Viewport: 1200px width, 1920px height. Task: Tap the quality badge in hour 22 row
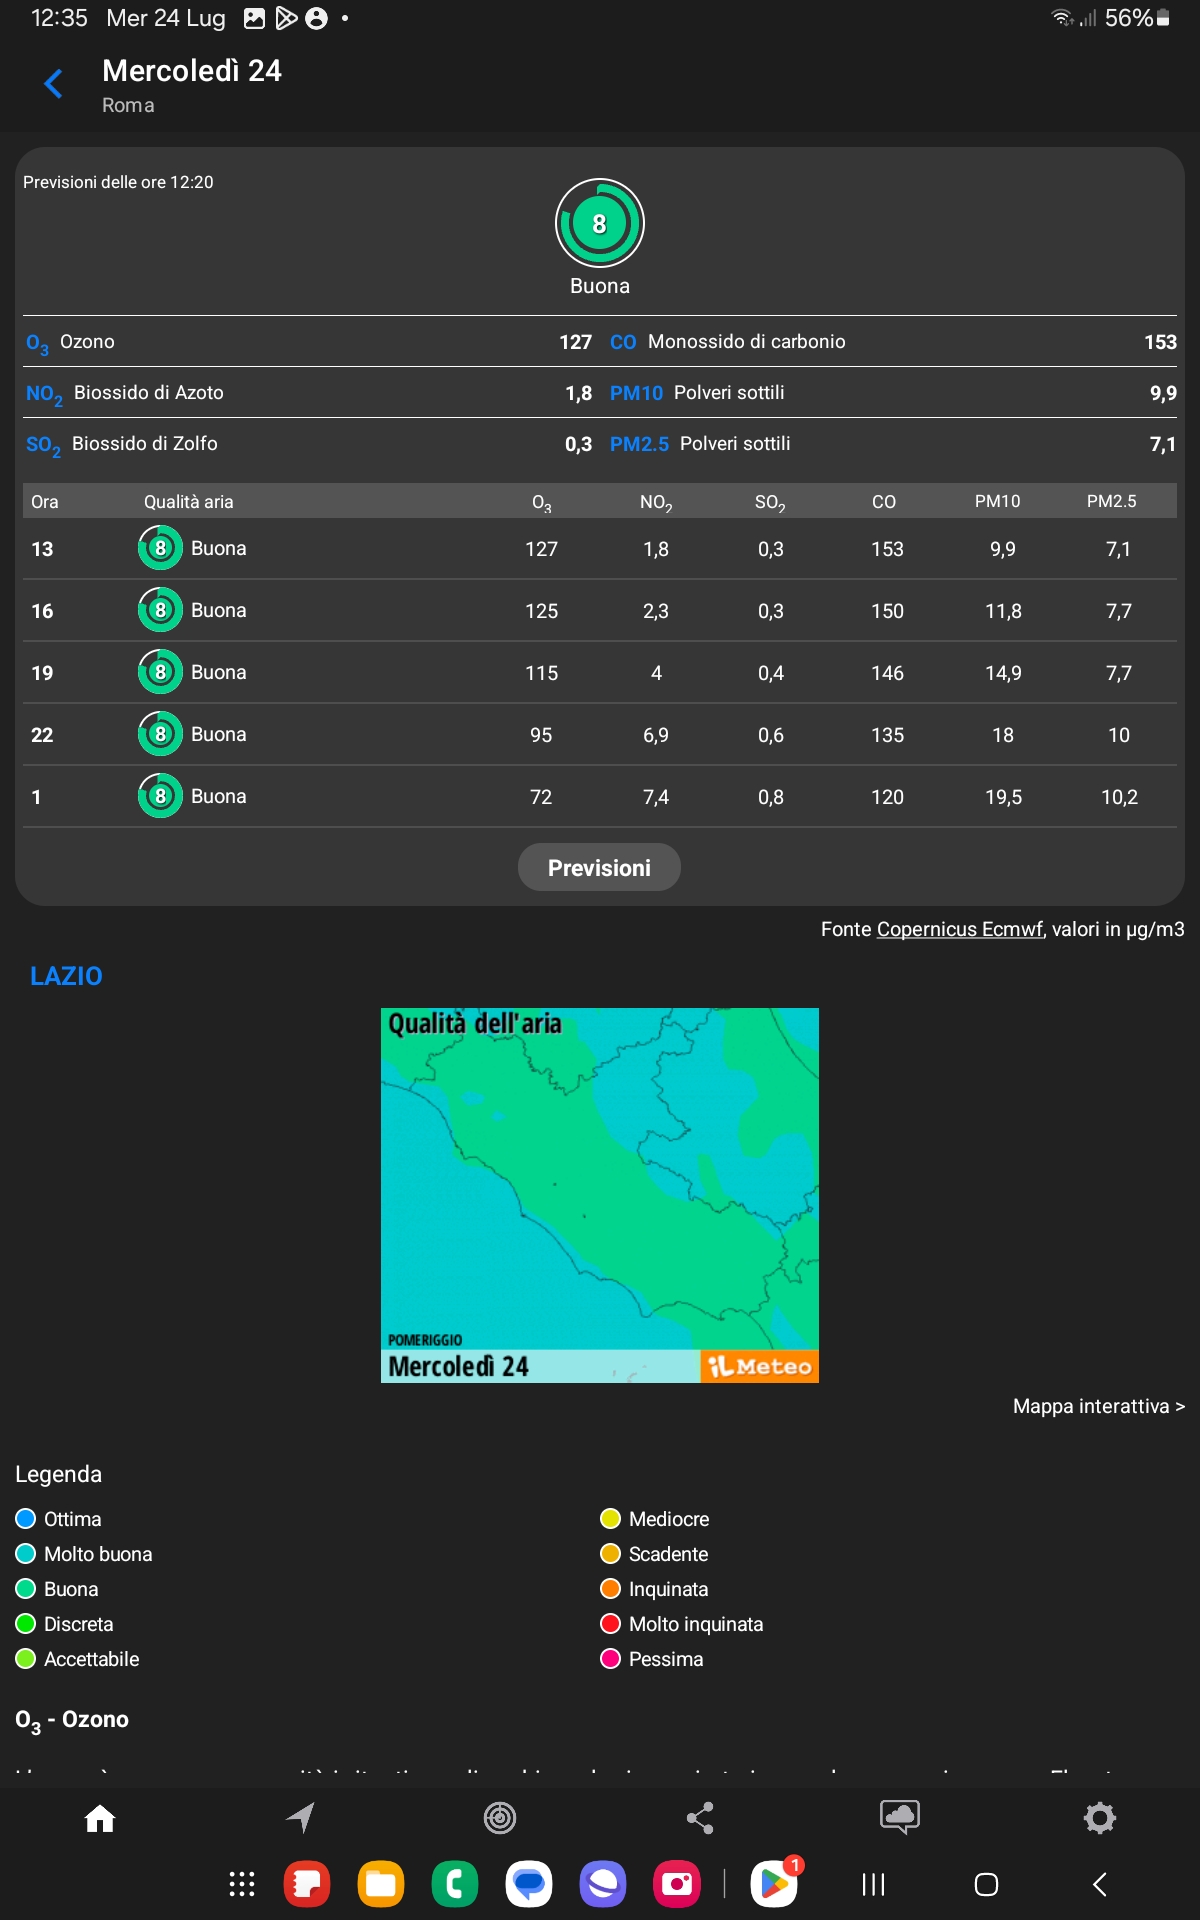coord(160,734)
